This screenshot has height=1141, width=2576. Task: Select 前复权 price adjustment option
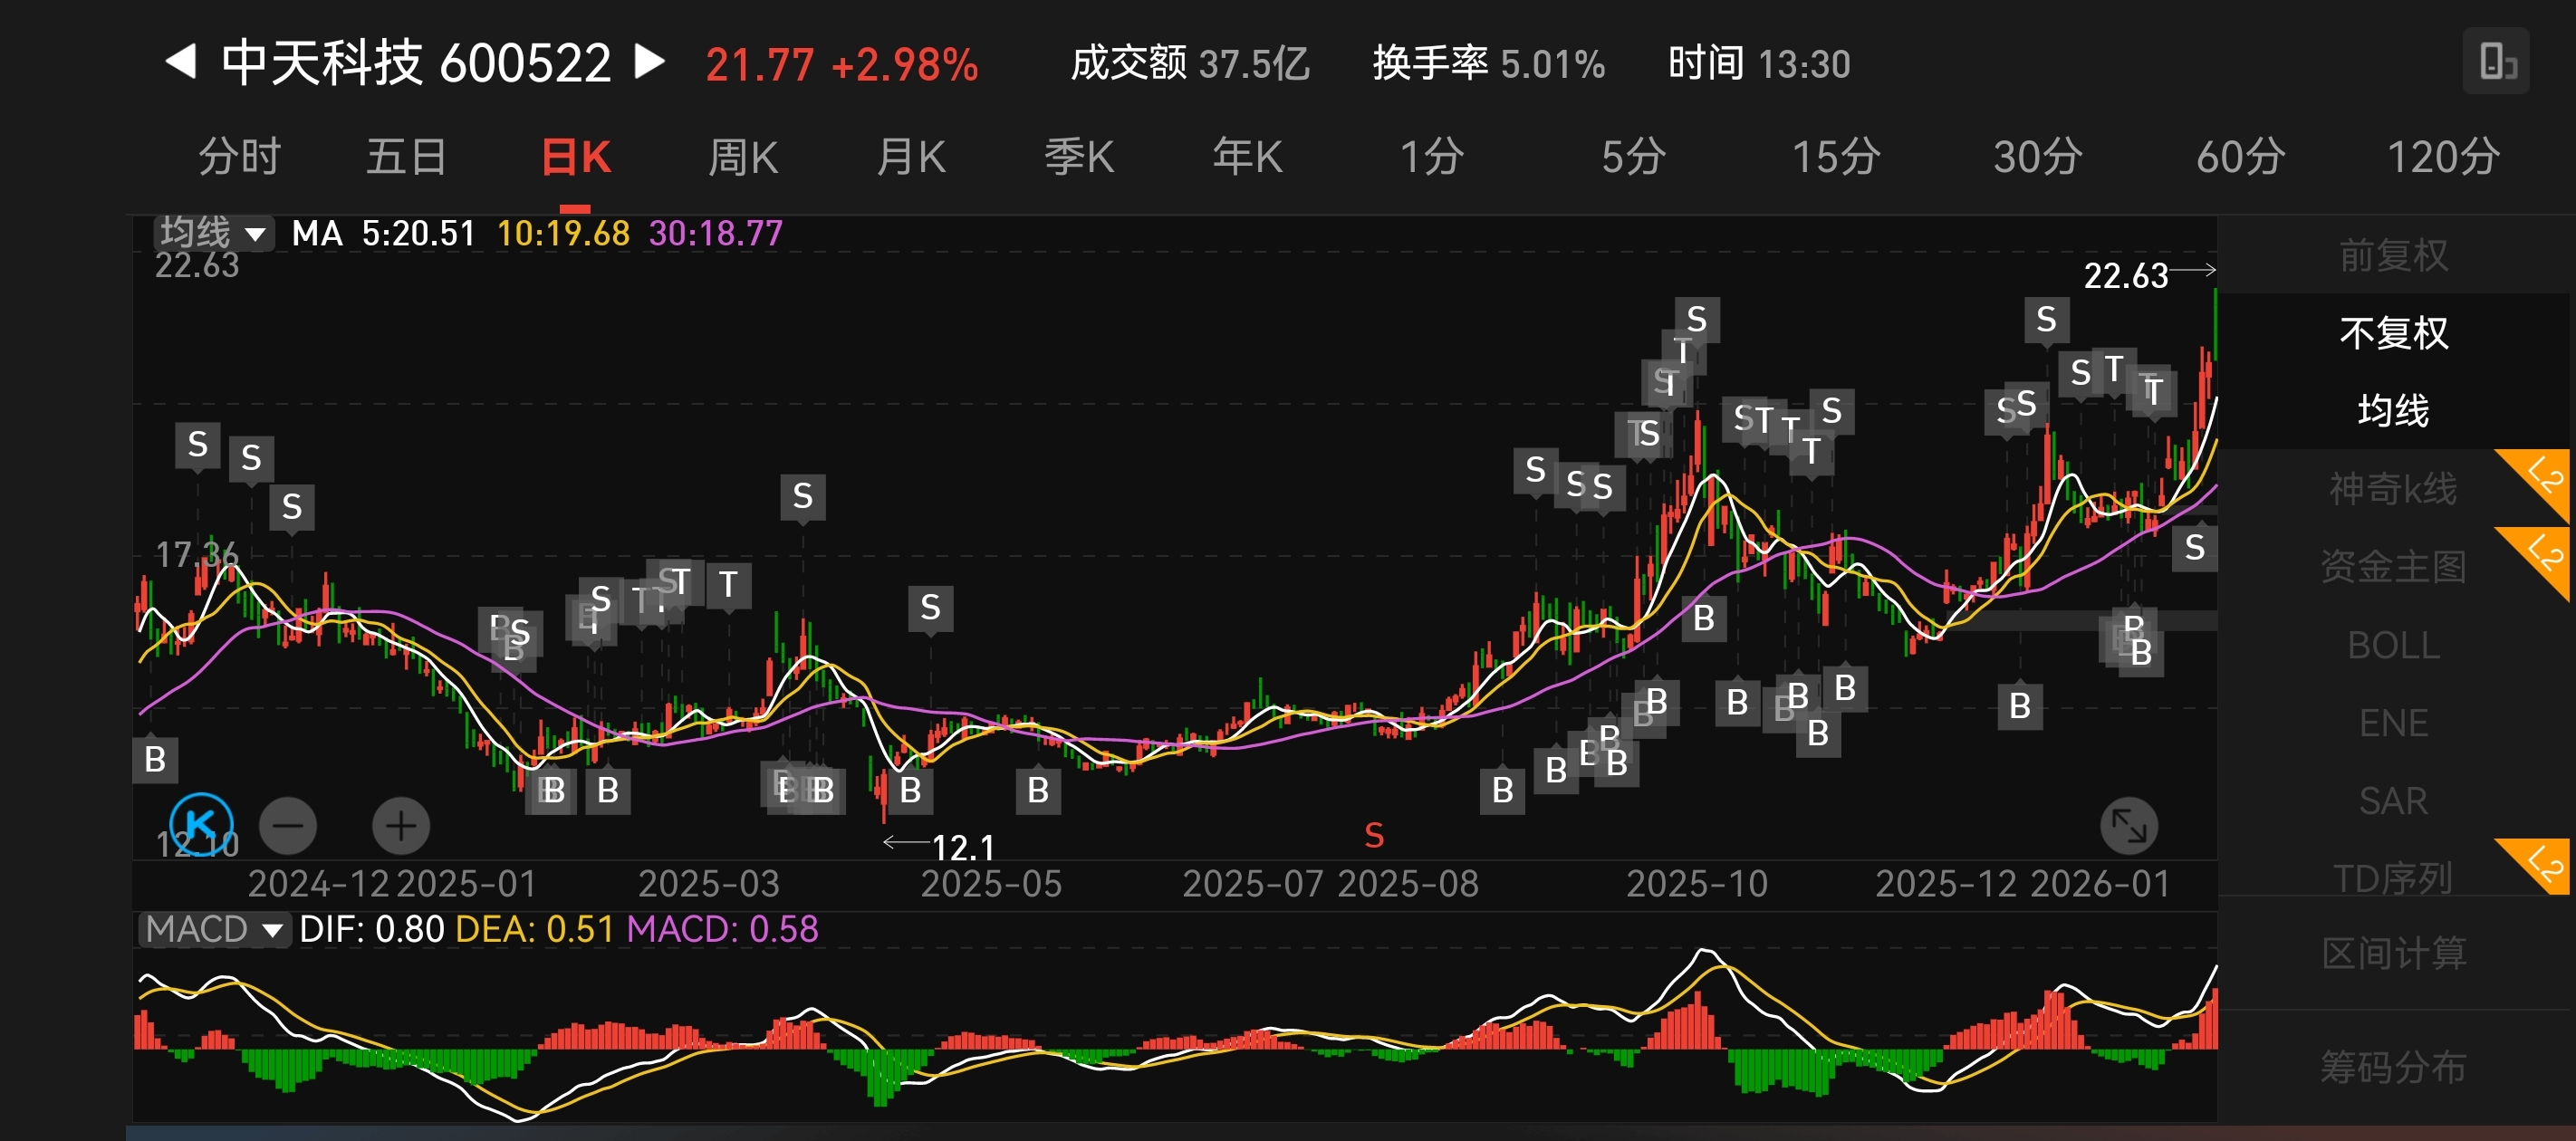[2393, 256]
